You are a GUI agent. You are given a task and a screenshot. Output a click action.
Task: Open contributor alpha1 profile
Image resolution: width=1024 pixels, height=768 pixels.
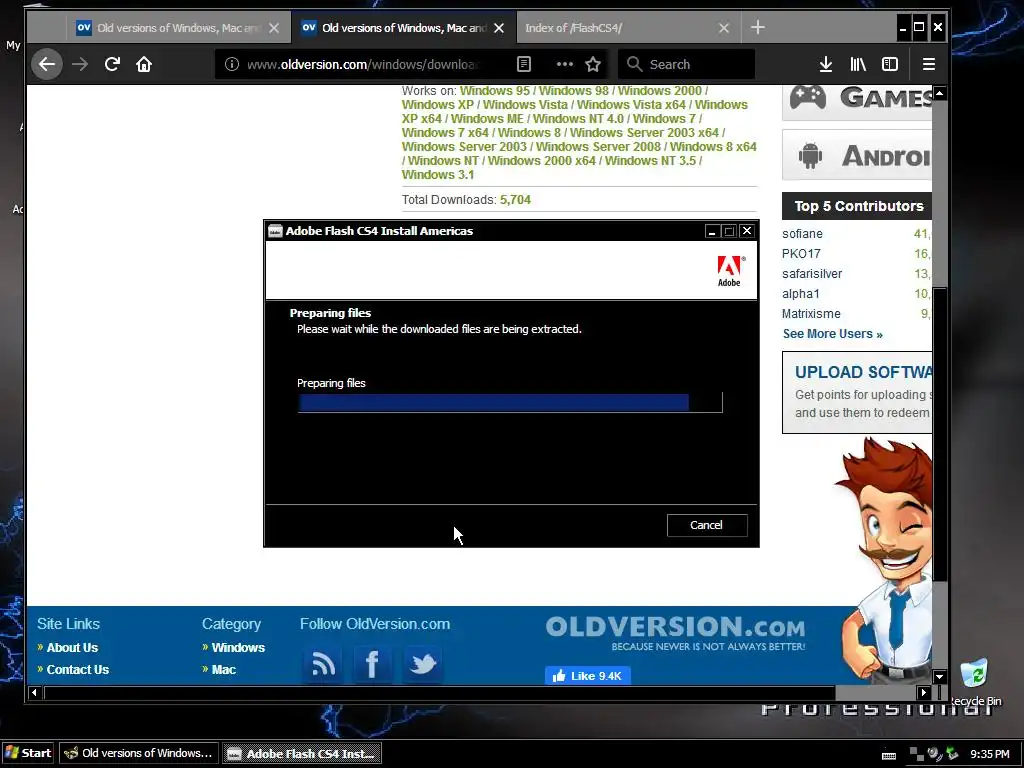coord(801,294)
